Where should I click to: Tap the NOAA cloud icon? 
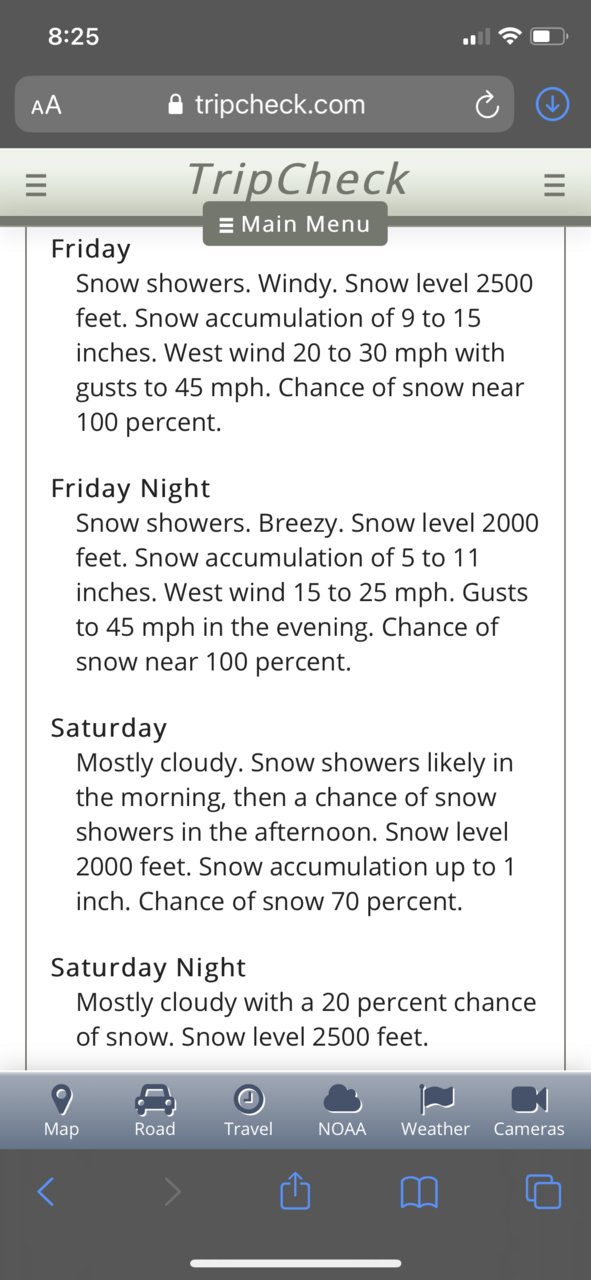(342, 1100)
